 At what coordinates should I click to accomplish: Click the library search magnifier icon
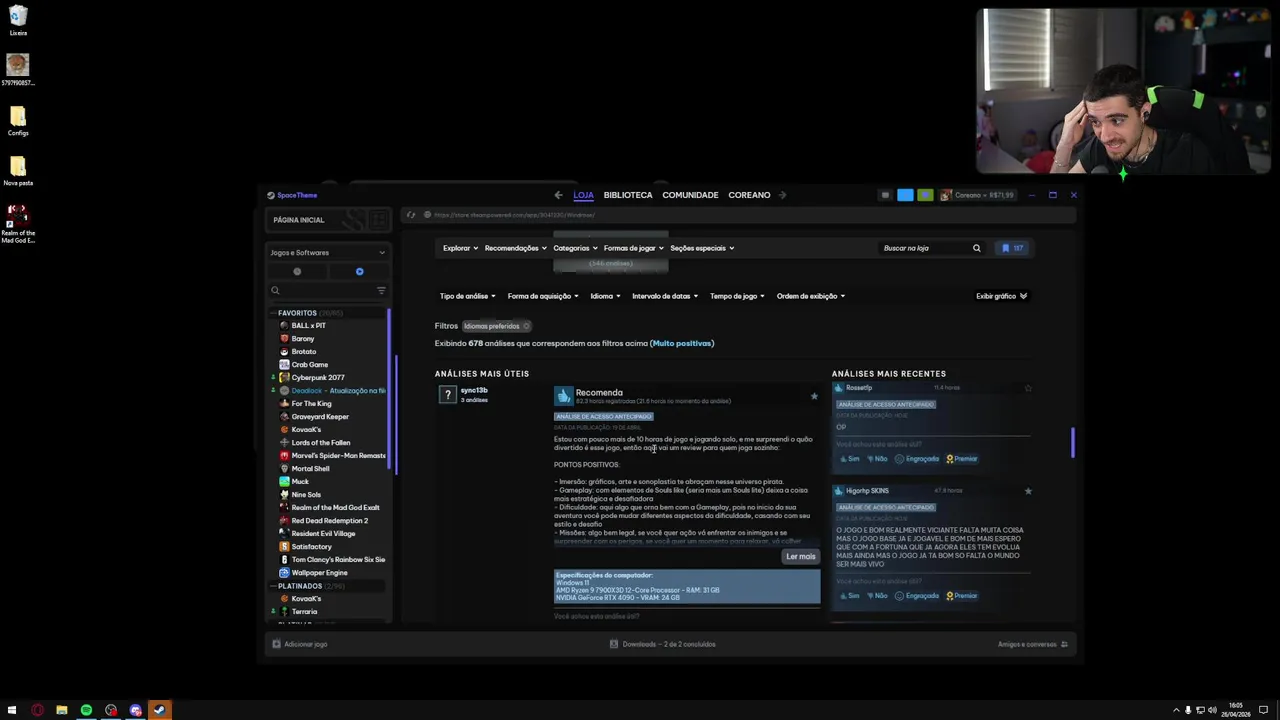click(275, 291)
